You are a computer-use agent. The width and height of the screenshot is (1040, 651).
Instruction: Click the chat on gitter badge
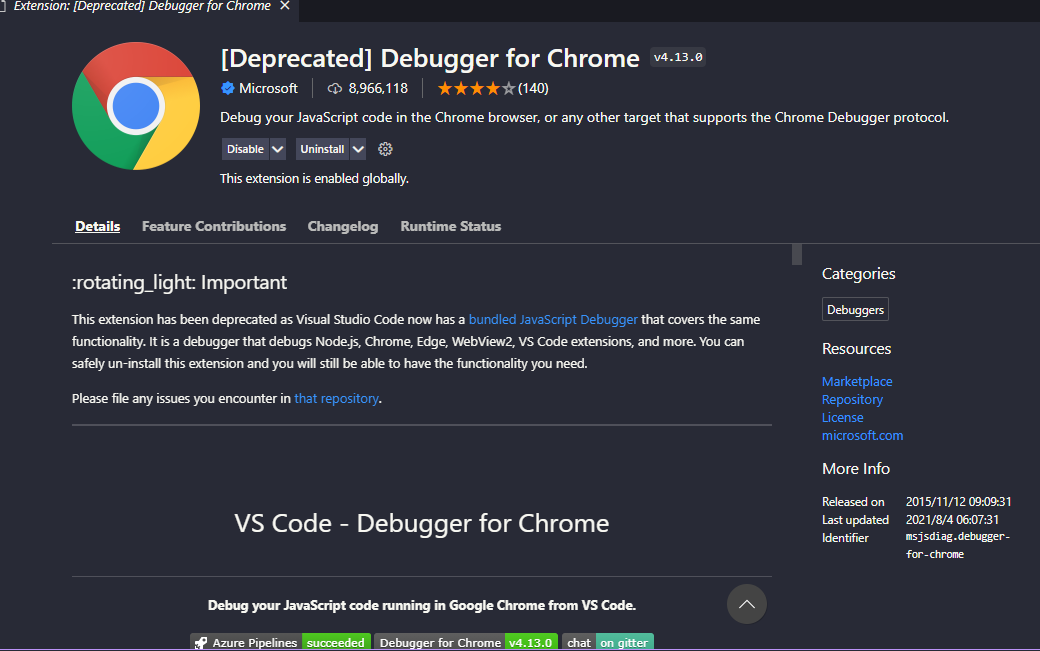click(608, 642)
